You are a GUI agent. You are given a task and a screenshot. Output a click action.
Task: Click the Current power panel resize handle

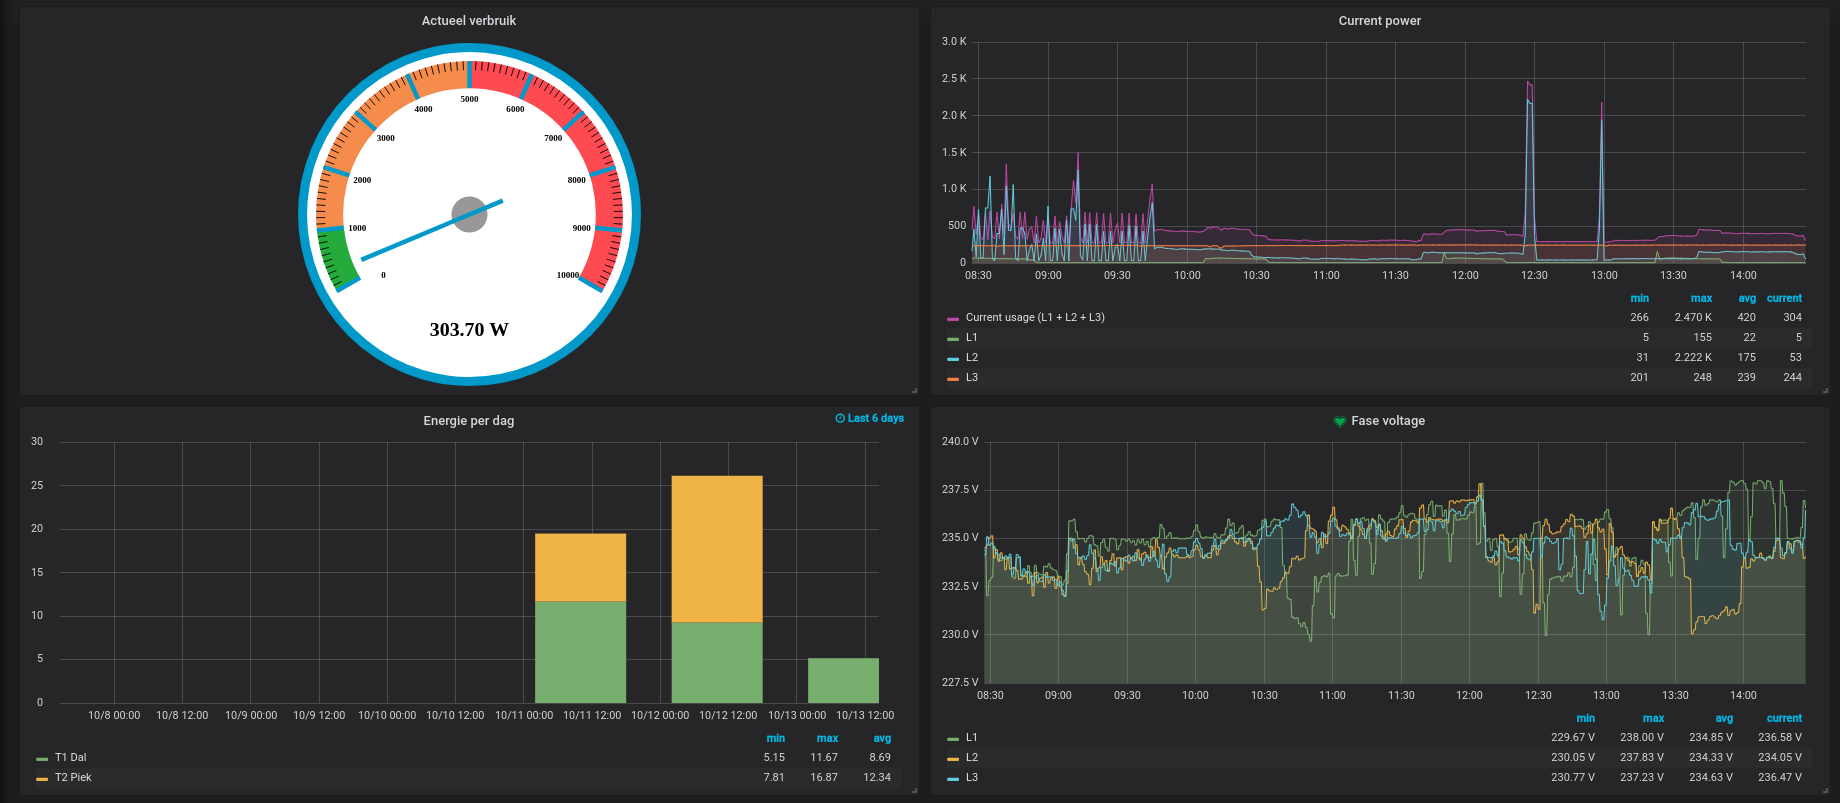1825,390
